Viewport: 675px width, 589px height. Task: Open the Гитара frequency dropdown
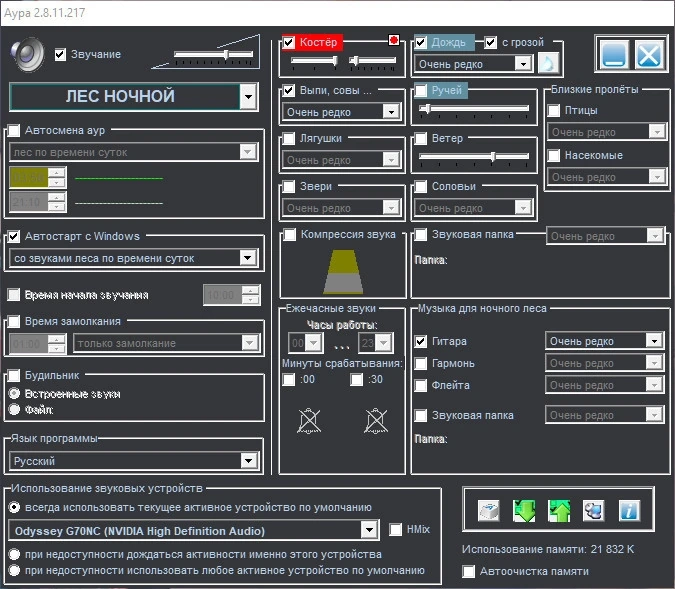654,341
